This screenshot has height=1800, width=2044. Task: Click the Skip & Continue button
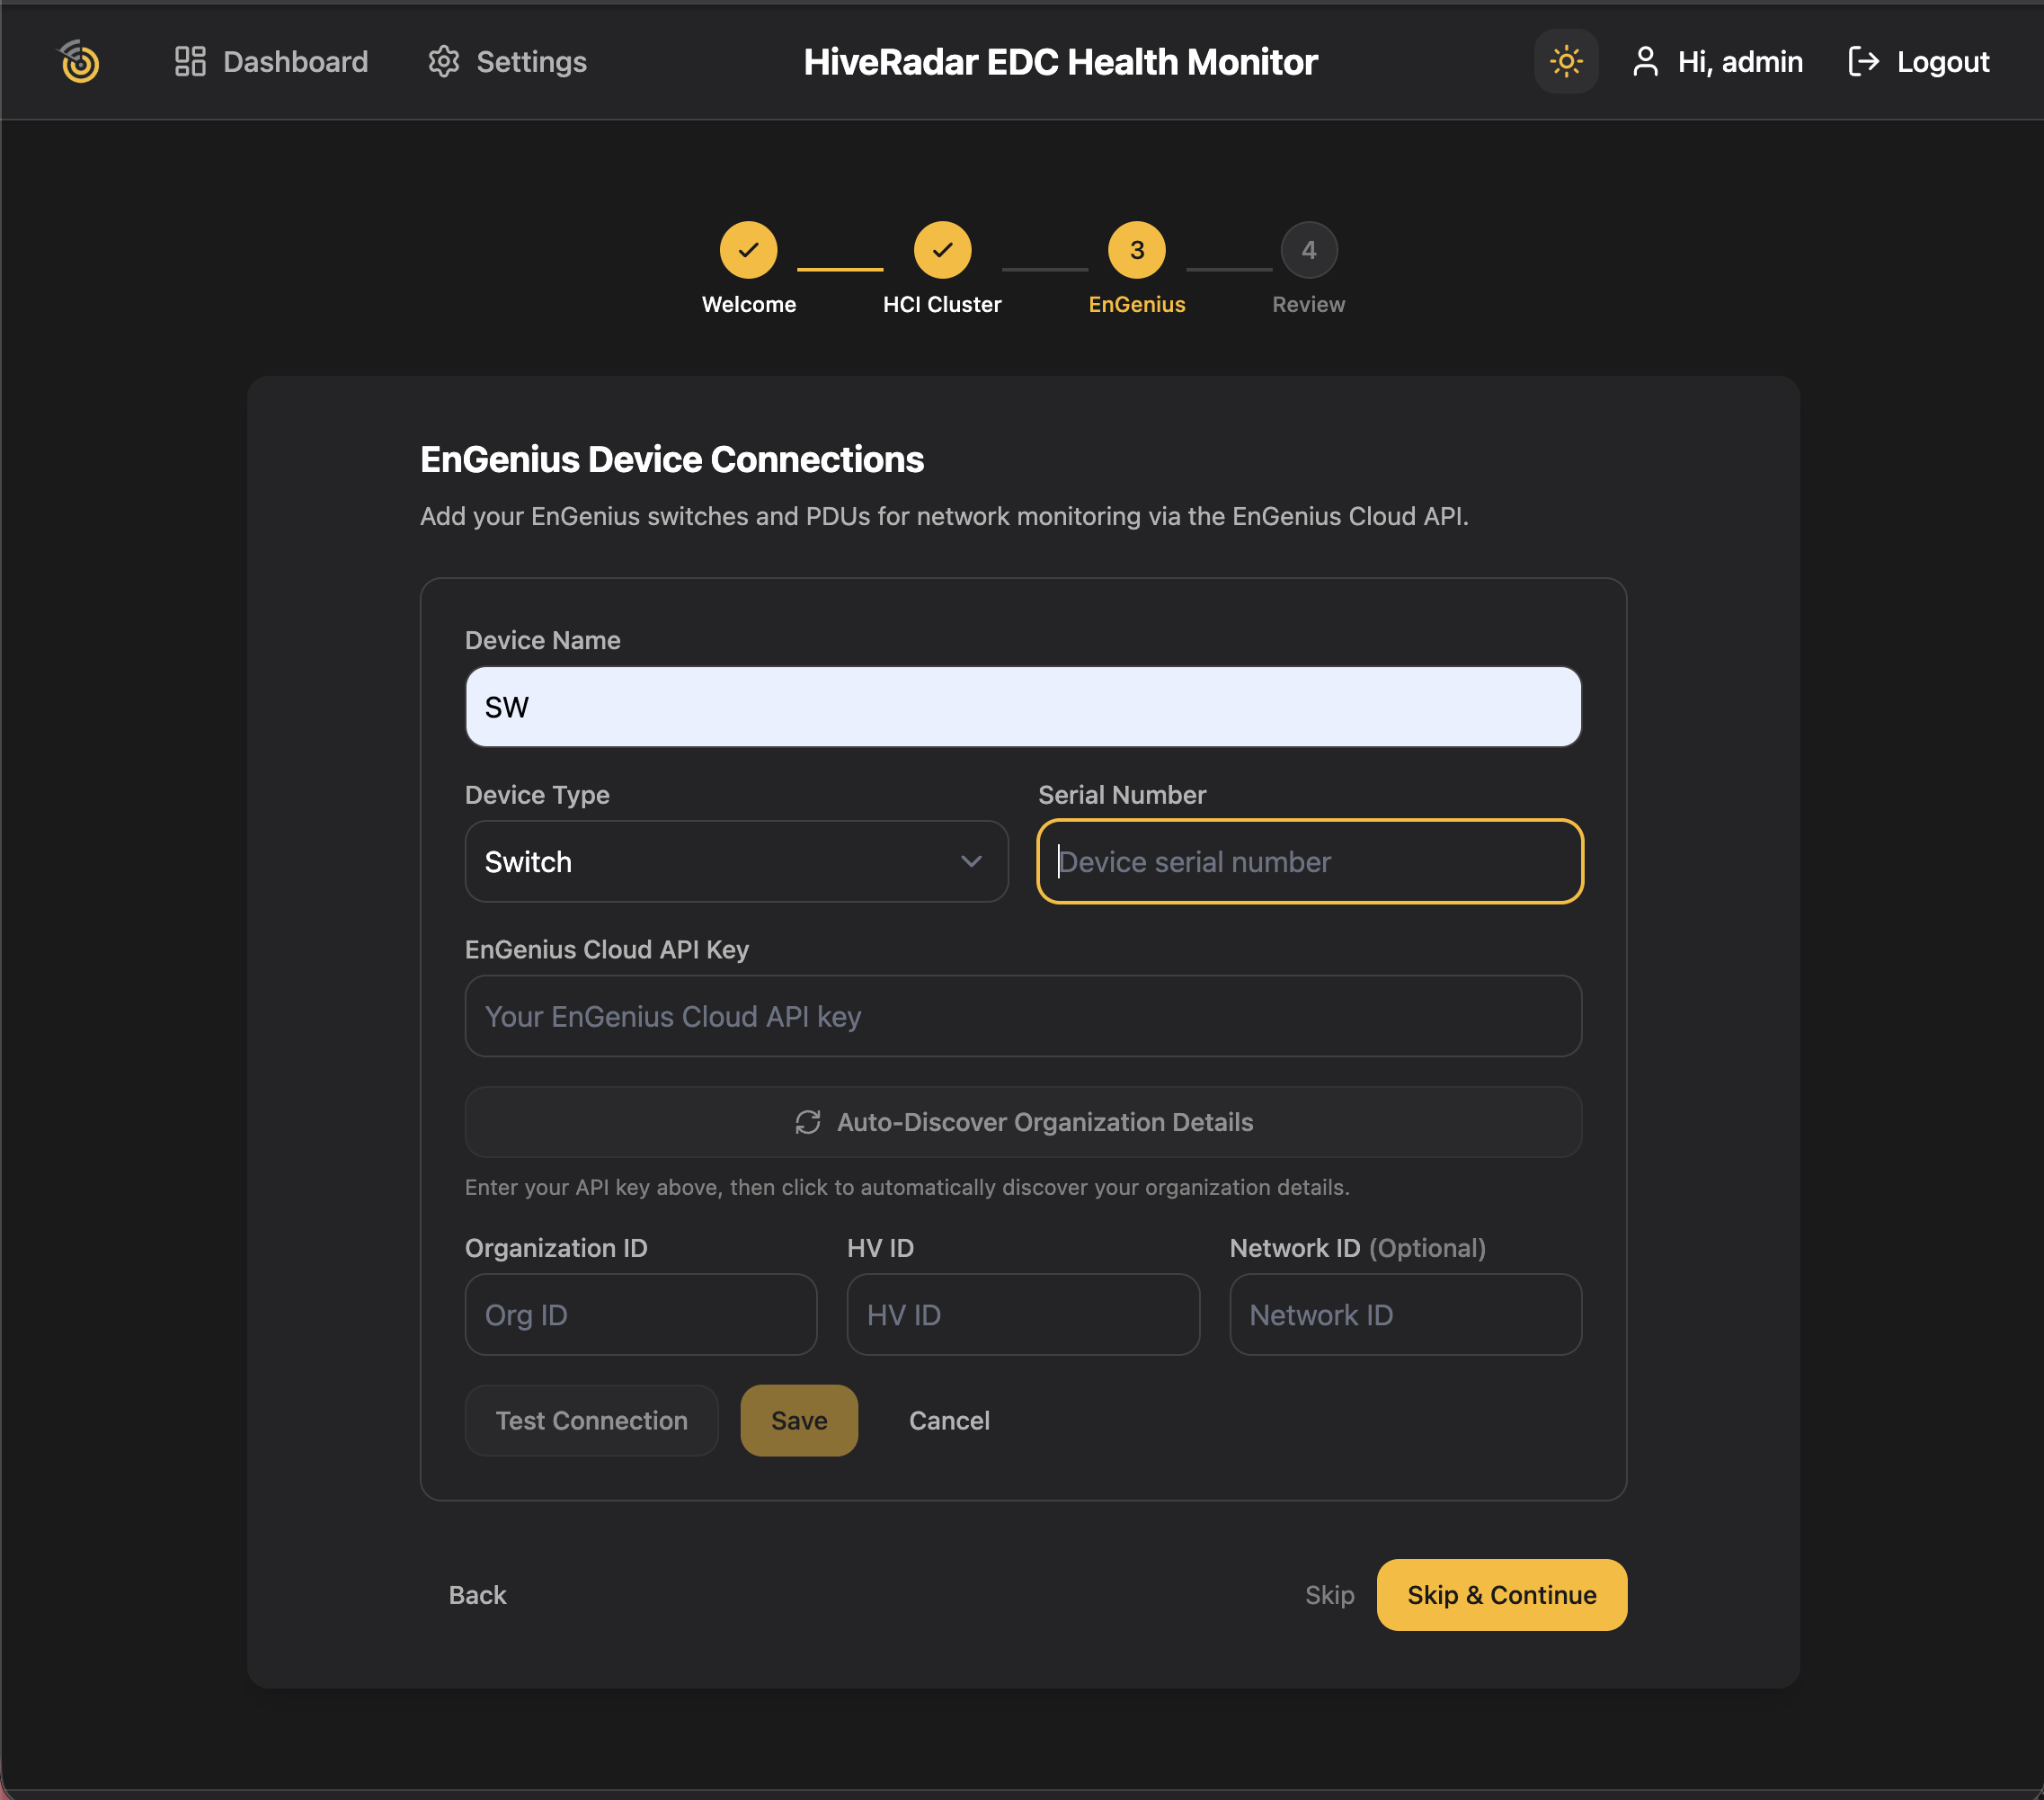1502,1596
